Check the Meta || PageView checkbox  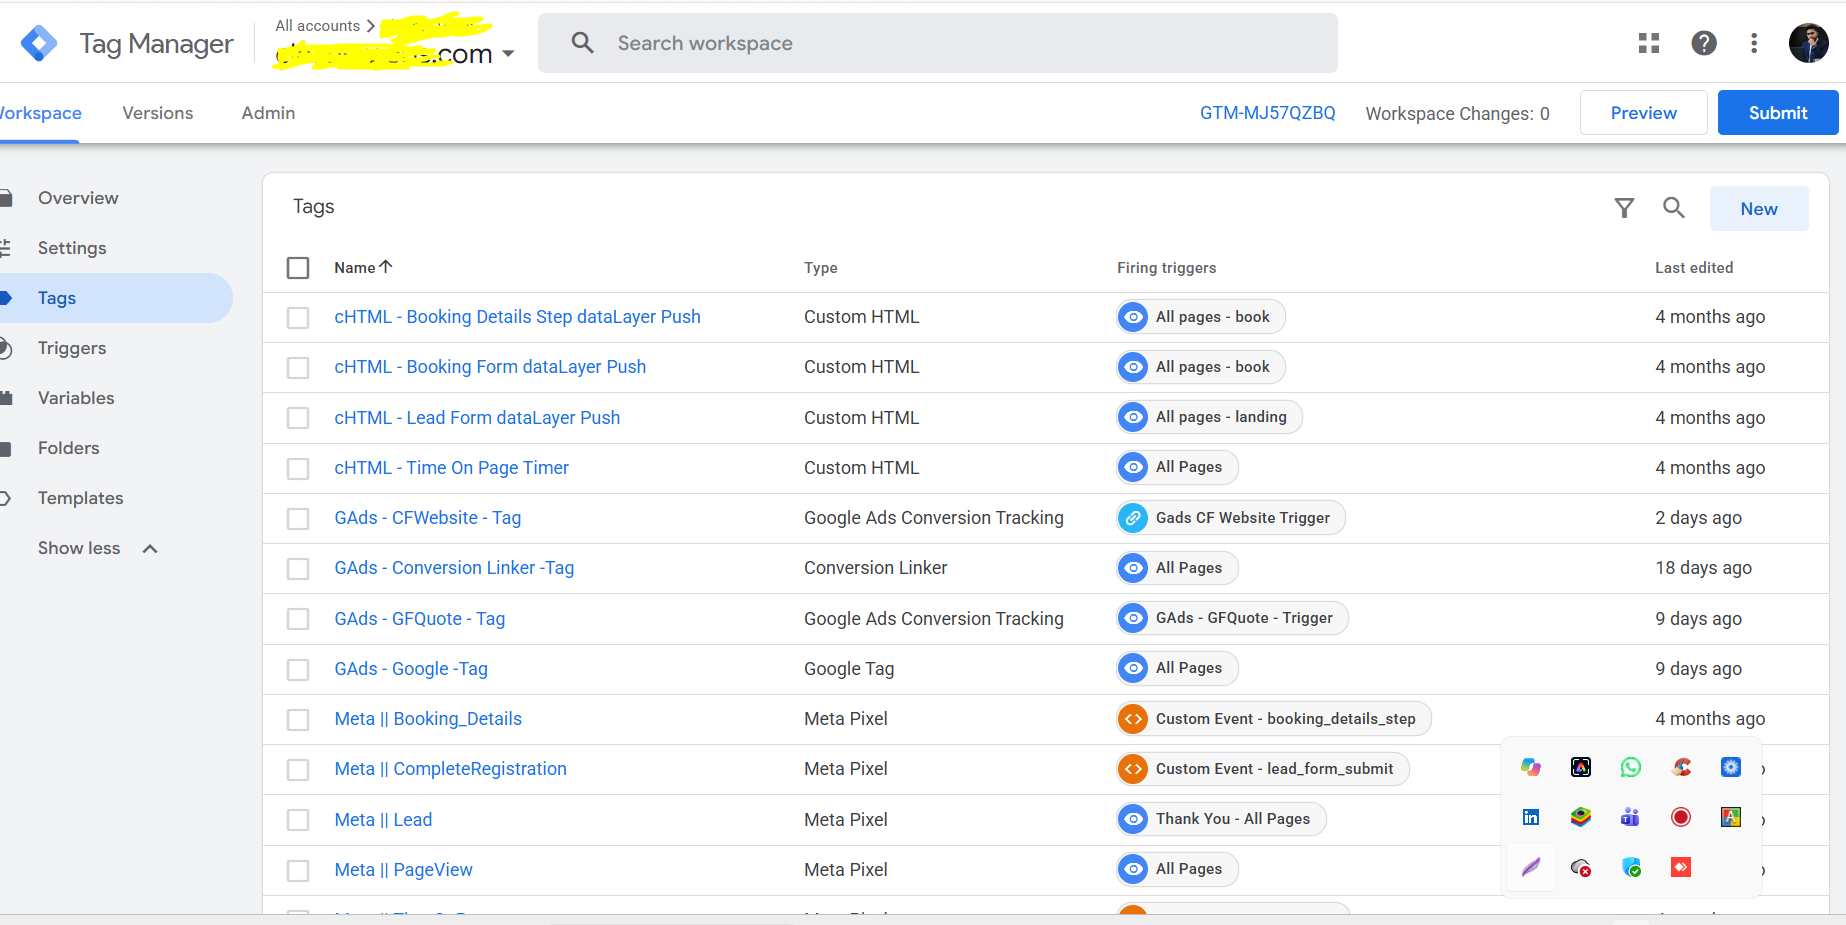tap(298, 871)
